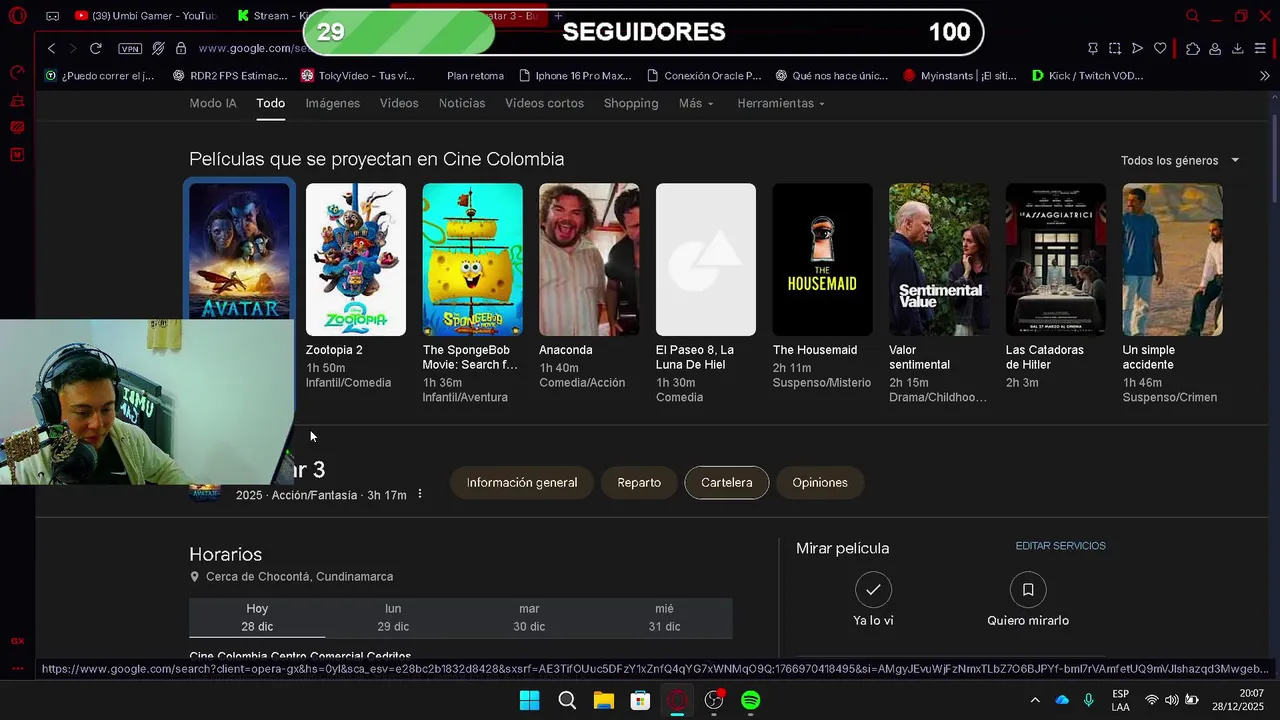This screenshot has height=720, width=1280.
Task: Open the Easy Setup menu icon
Action: pos(1260,48)
